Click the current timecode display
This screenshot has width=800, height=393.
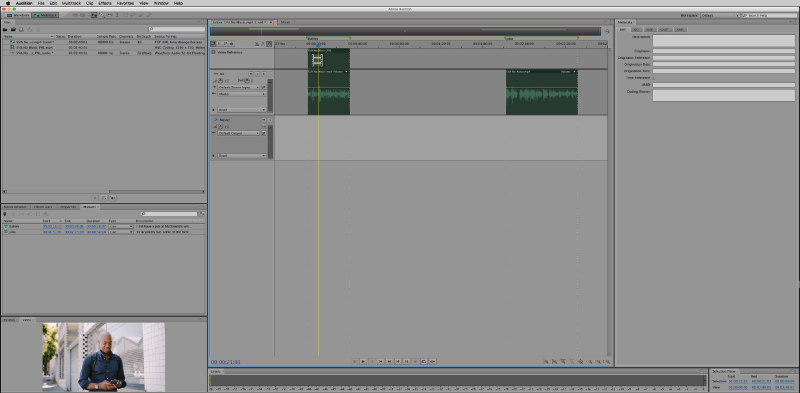[x=226, y=362]
